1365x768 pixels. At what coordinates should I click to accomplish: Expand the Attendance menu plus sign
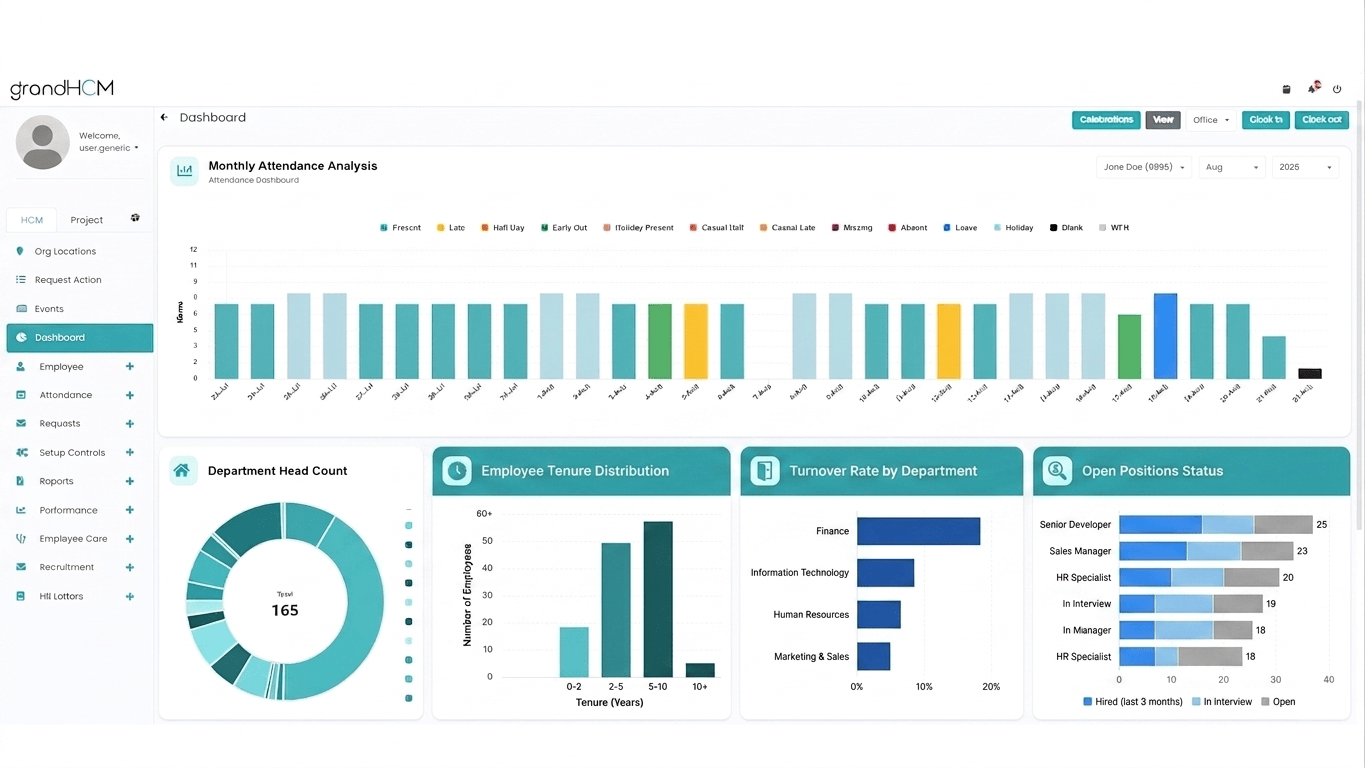(130, 395)
